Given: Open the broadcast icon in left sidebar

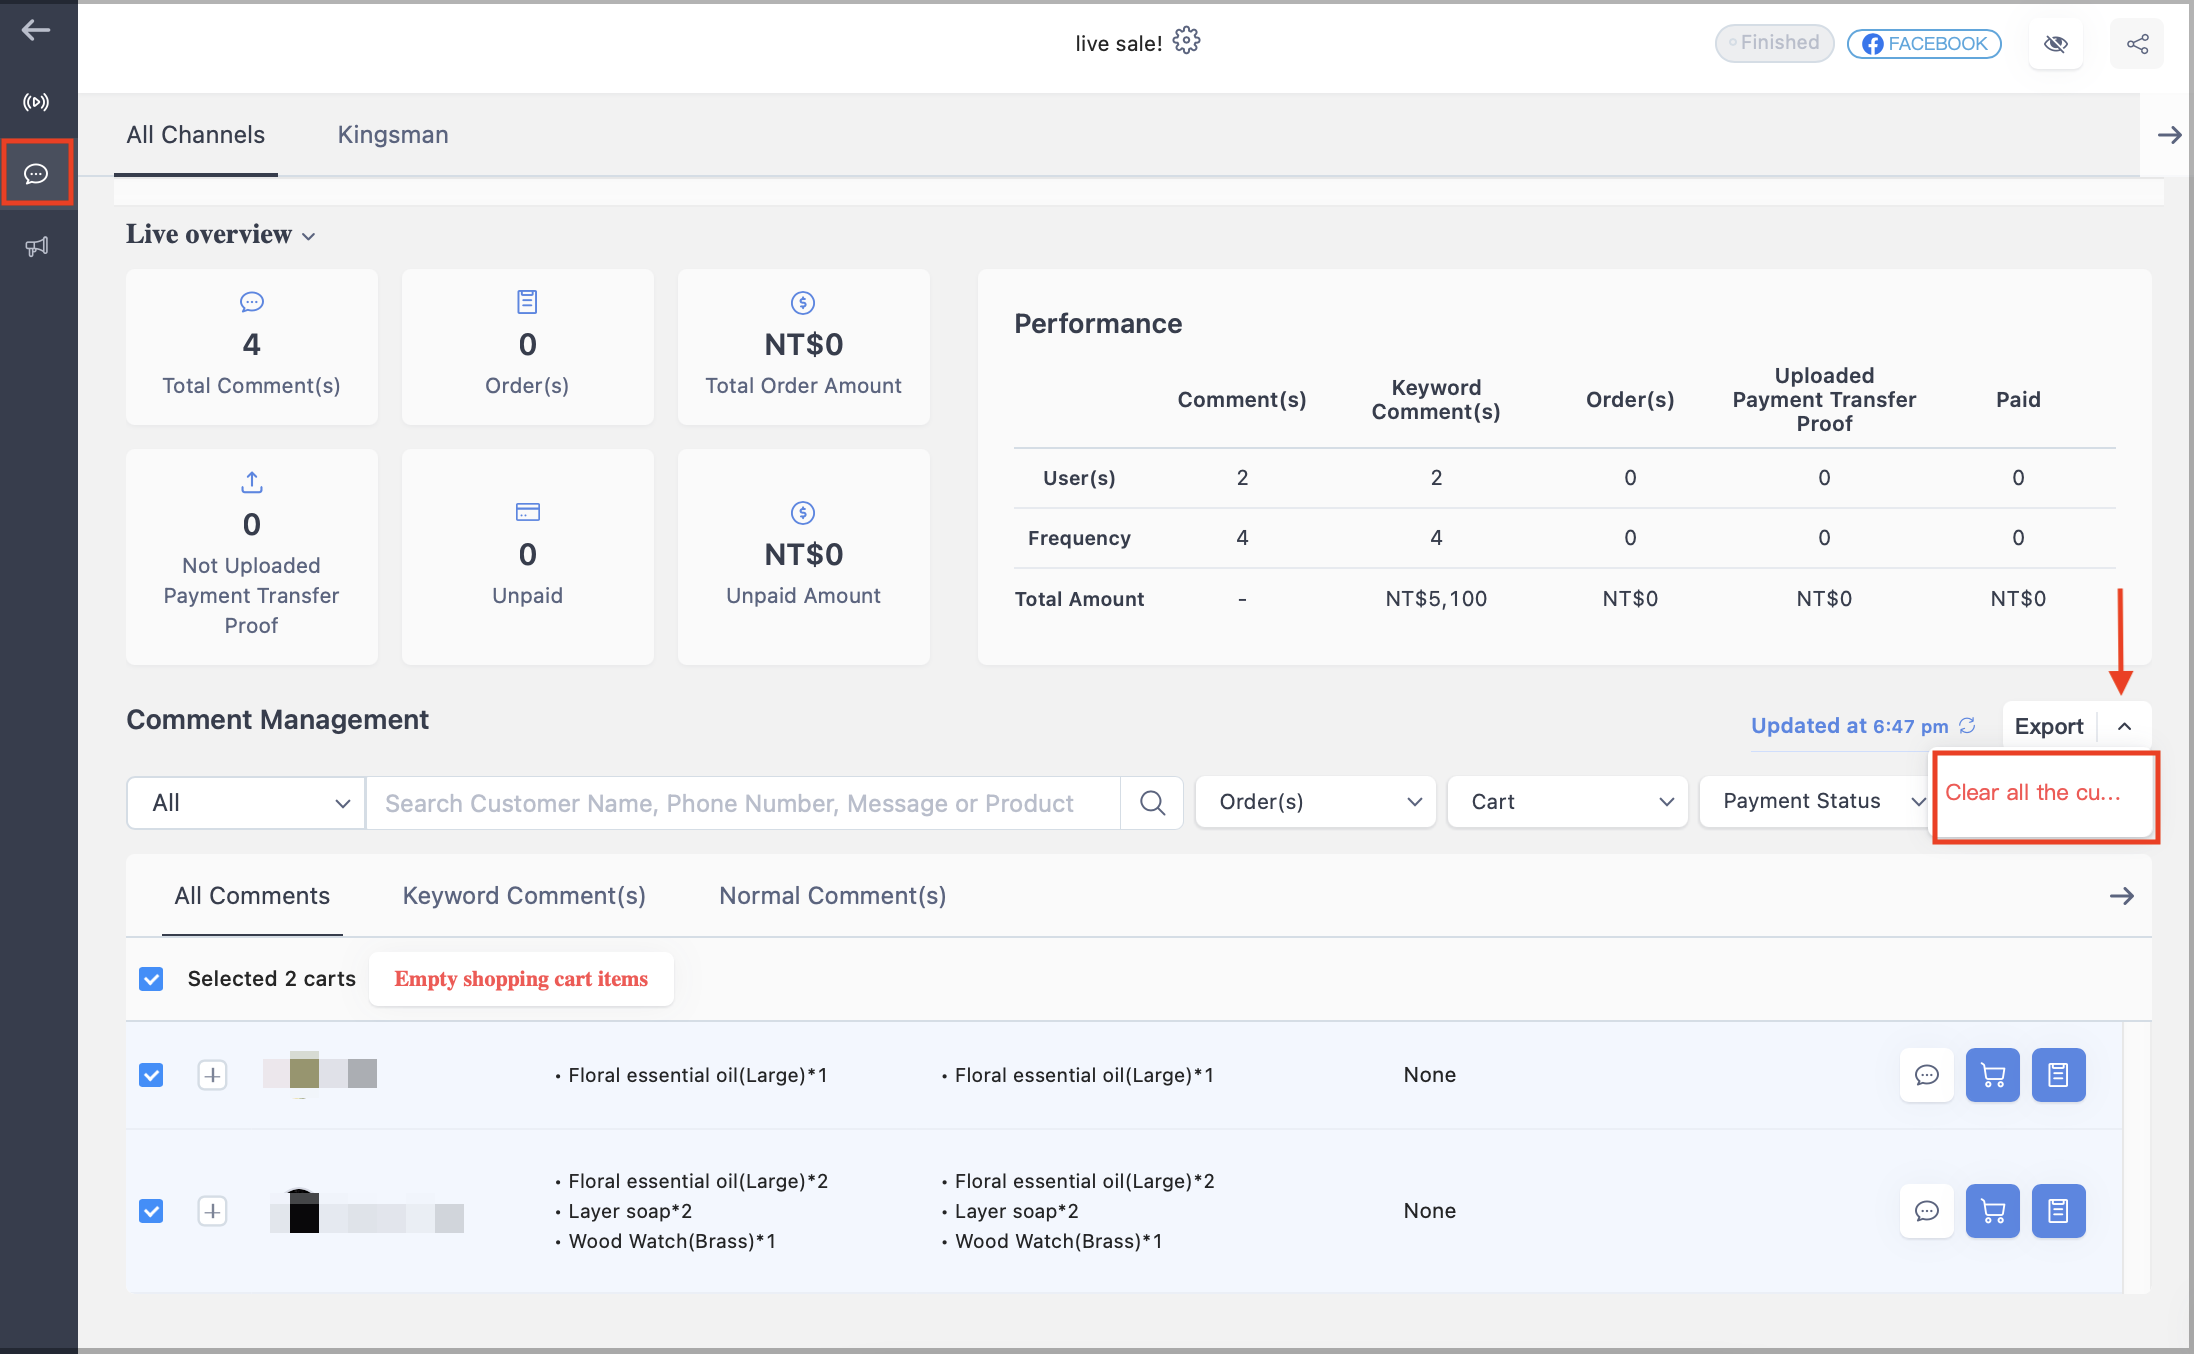Looking at the screenshot, I should point(36,102).
